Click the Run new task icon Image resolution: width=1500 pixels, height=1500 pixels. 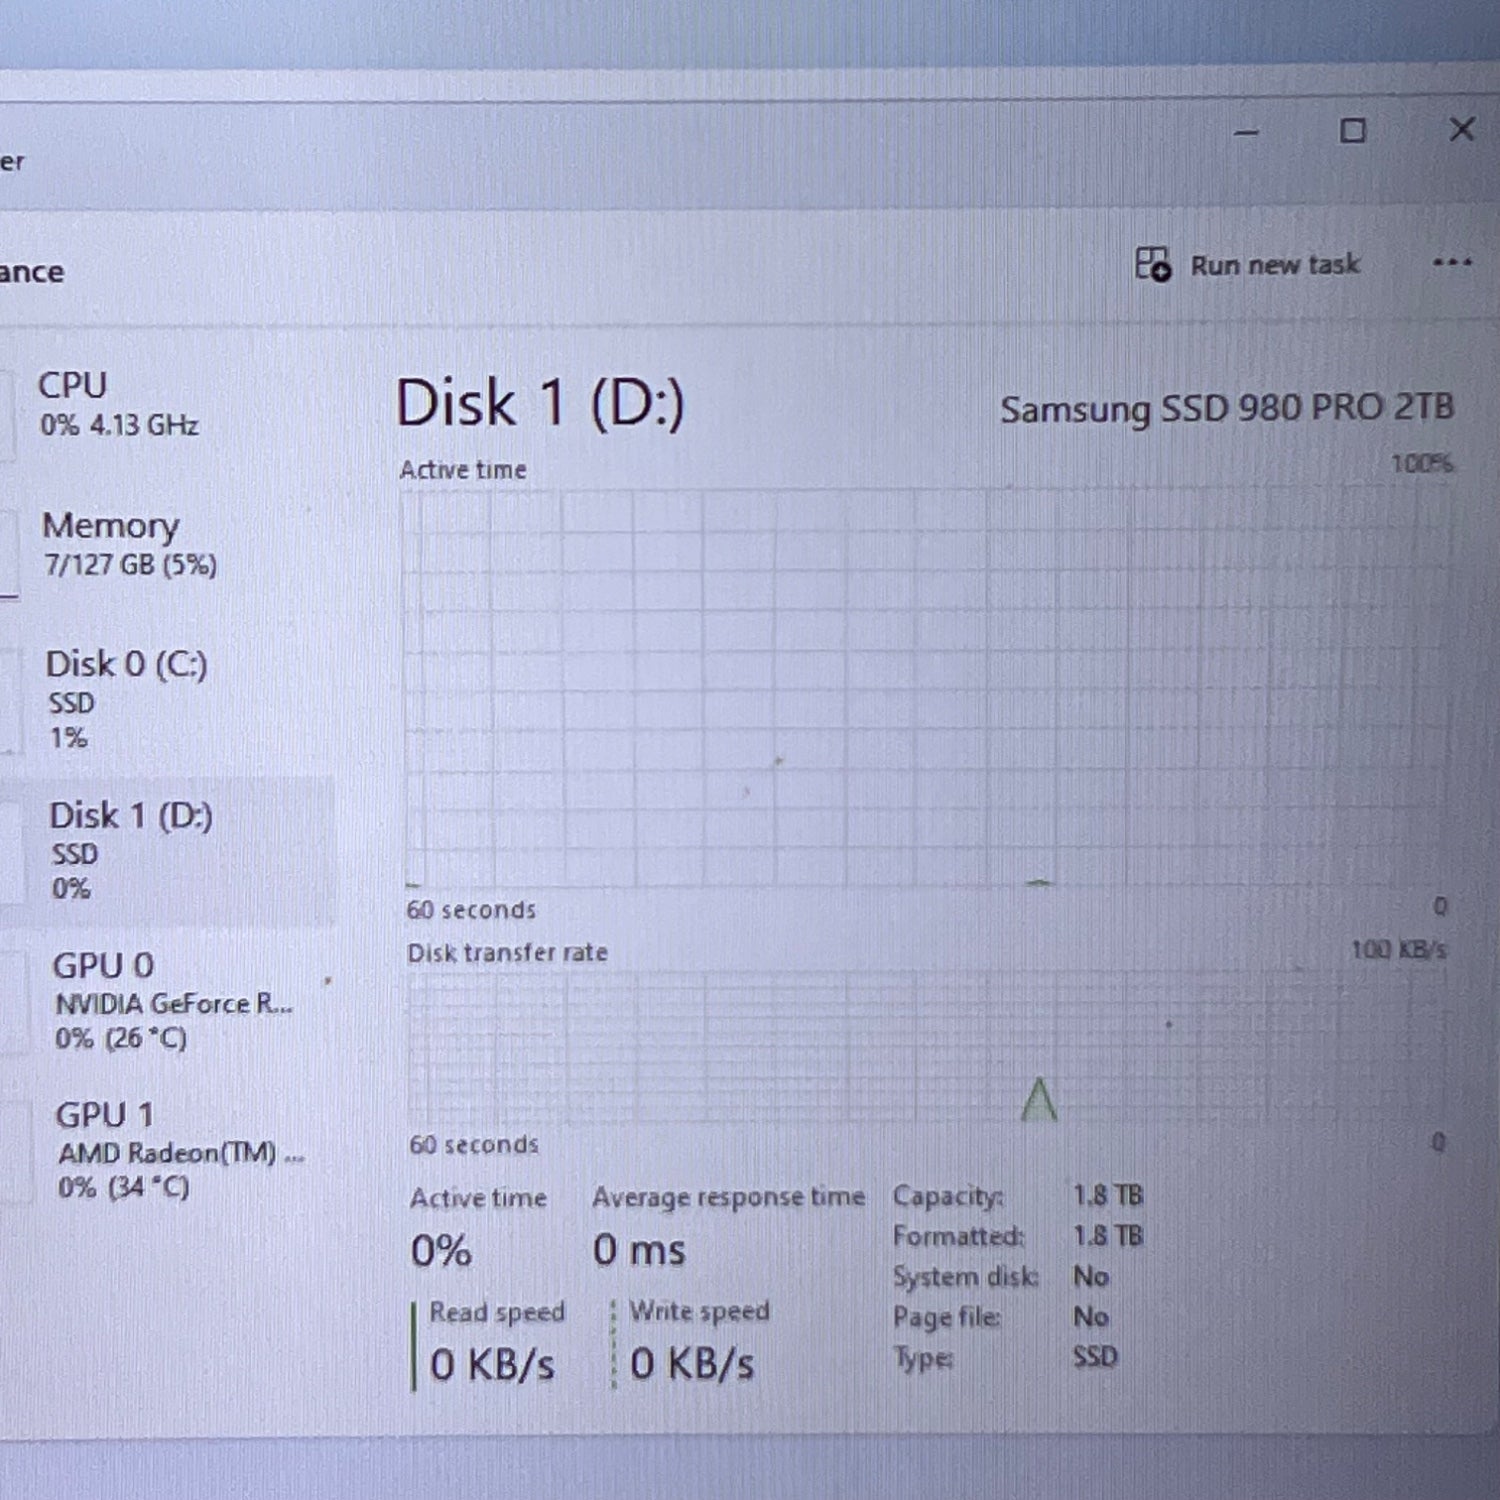[x=1152, y=264]
